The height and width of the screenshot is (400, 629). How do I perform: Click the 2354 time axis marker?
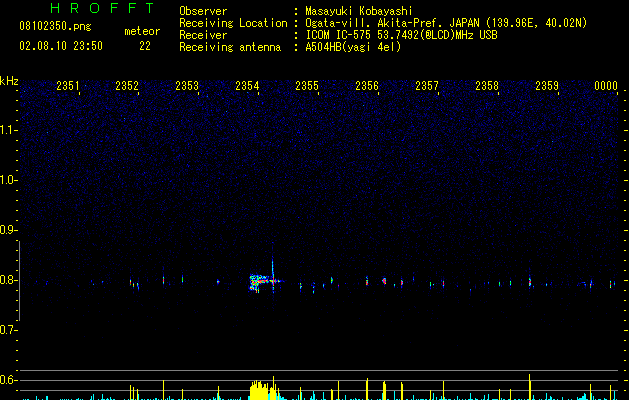[x=247, y=86]
